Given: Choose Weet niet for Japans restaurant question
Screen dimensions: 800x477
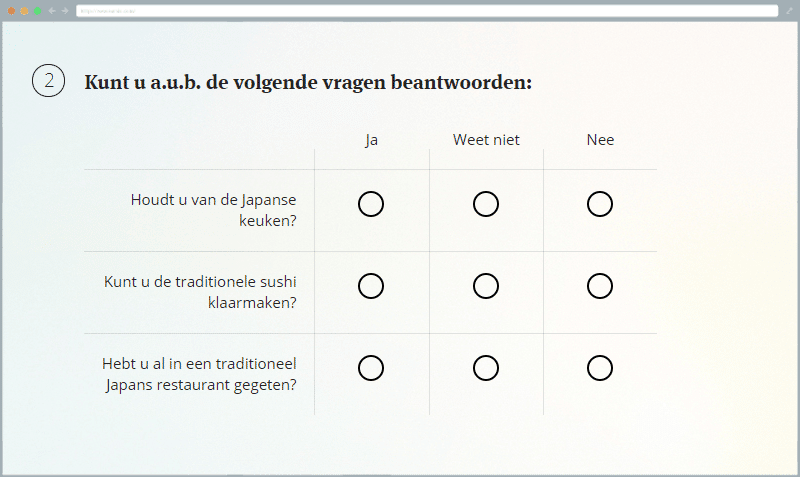Looking at the screenshot, I should click(x=486, y=368).
